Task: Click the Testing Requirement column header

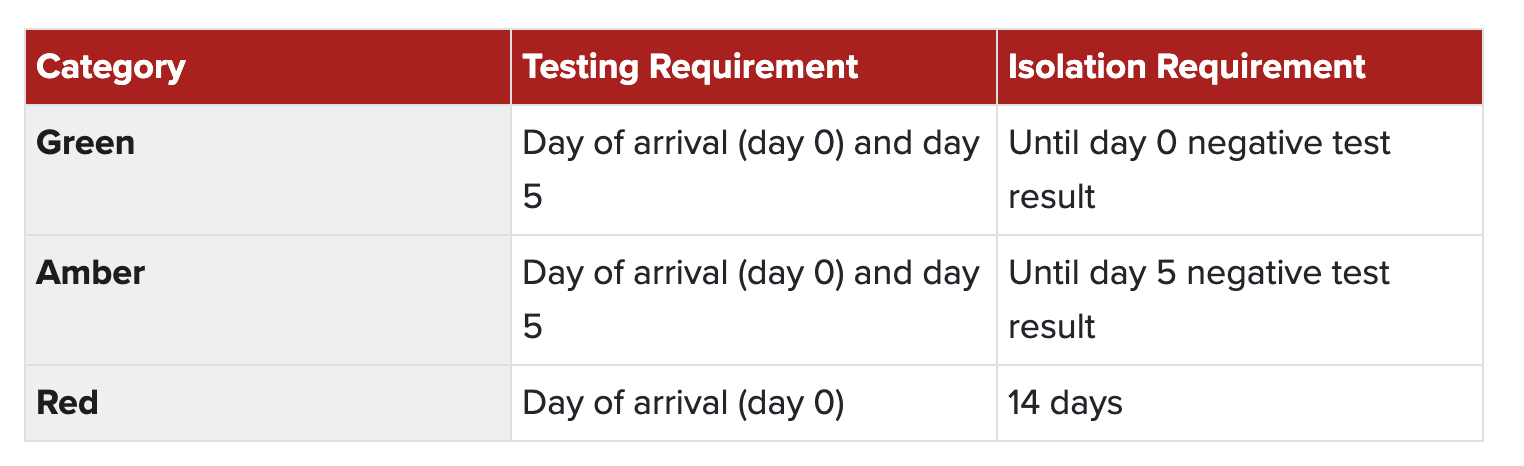Action: [x=754, y=67]
